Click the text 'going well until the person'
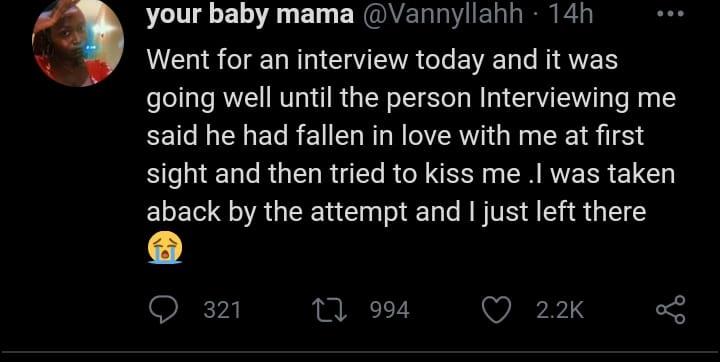This screenshot has width=720, height=362. 309,100
